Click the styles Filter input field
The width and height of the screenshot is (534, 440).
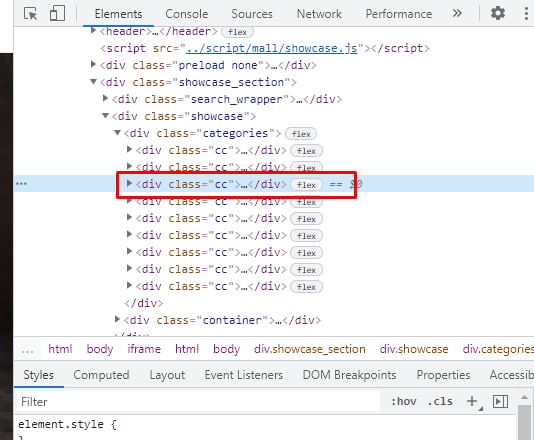(x=198, y=402)
